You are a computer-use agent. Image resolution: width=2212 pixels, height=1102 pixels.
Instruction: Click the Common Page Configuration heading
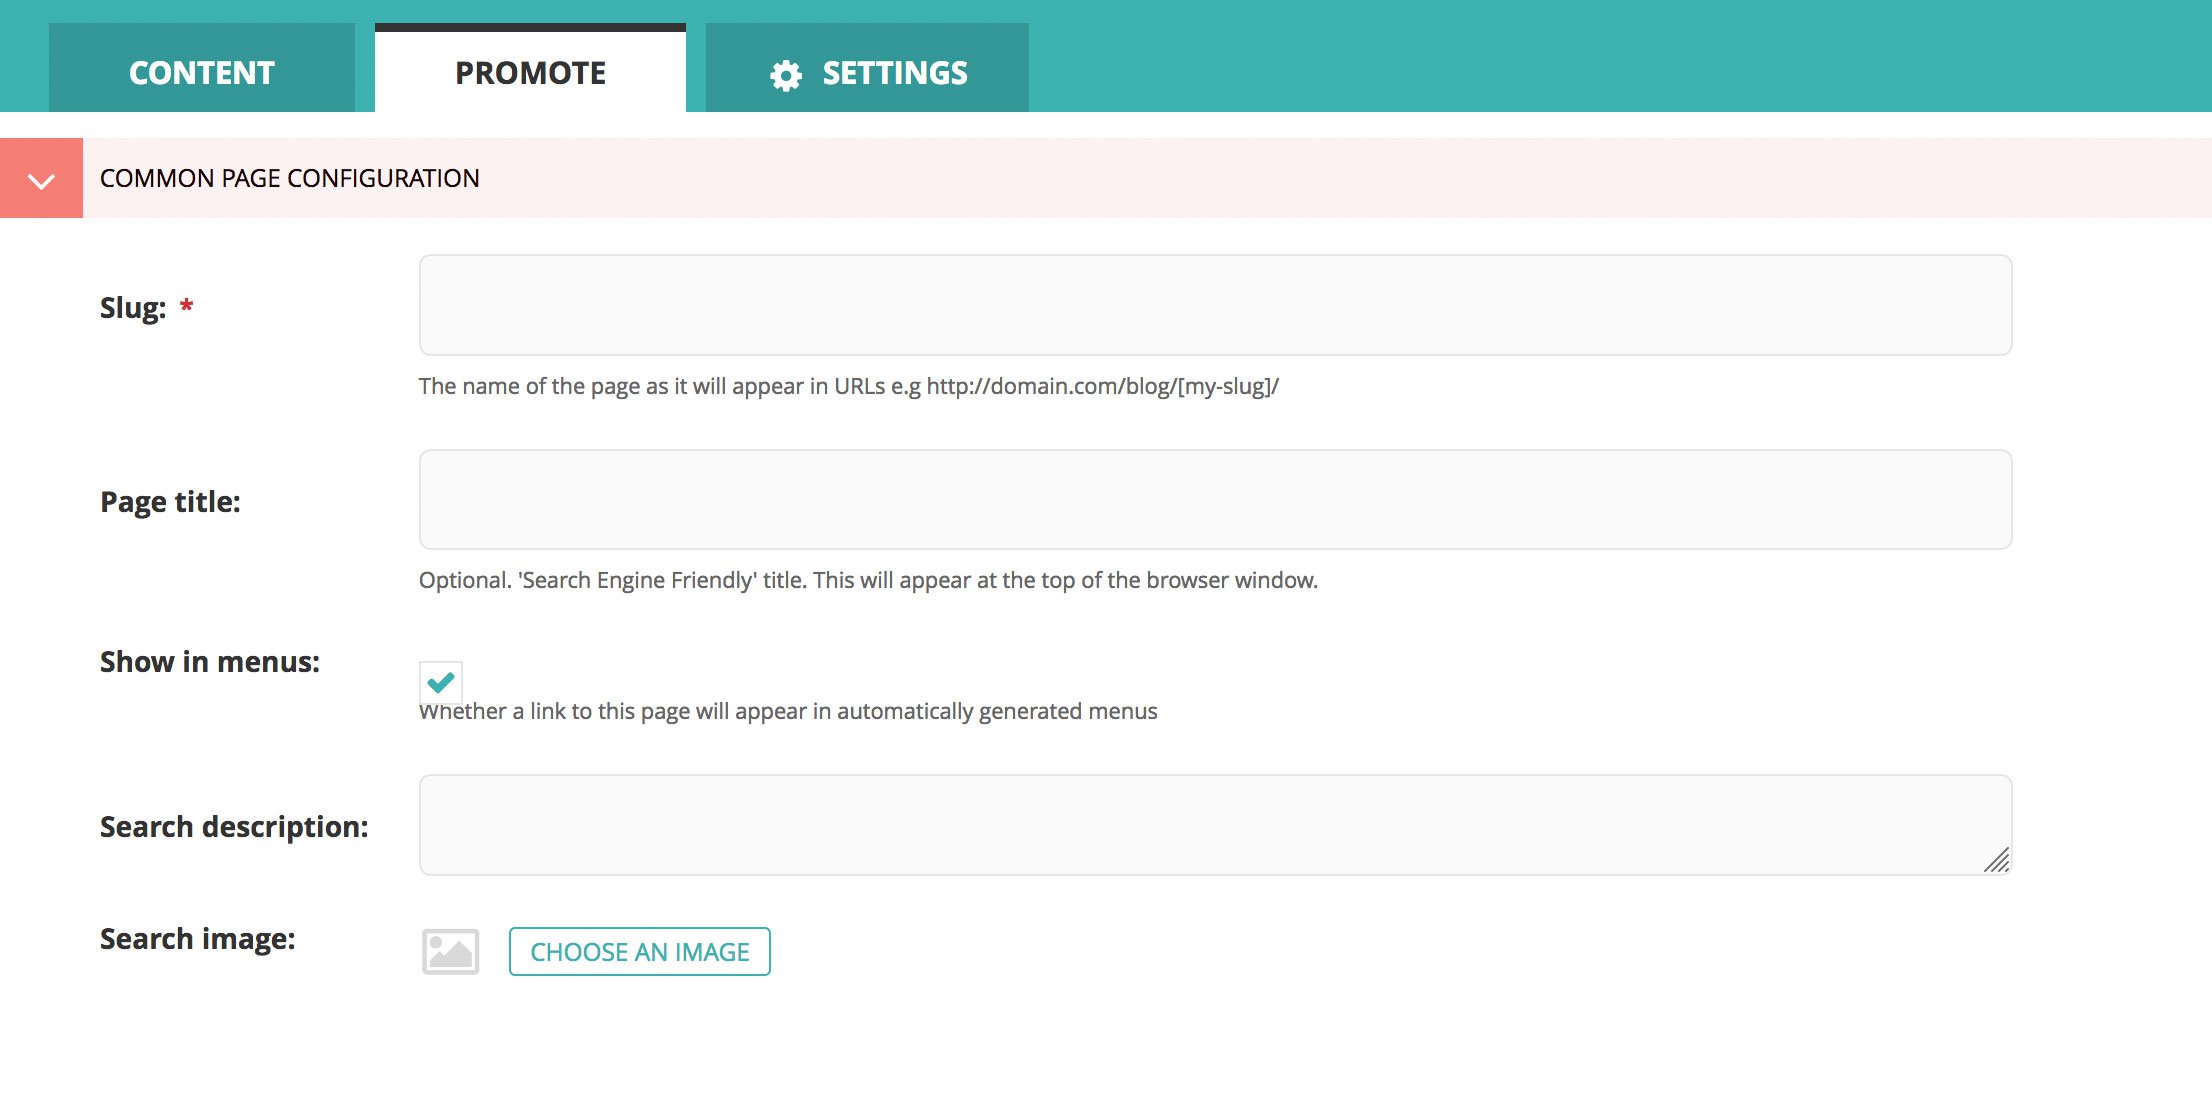290,178
